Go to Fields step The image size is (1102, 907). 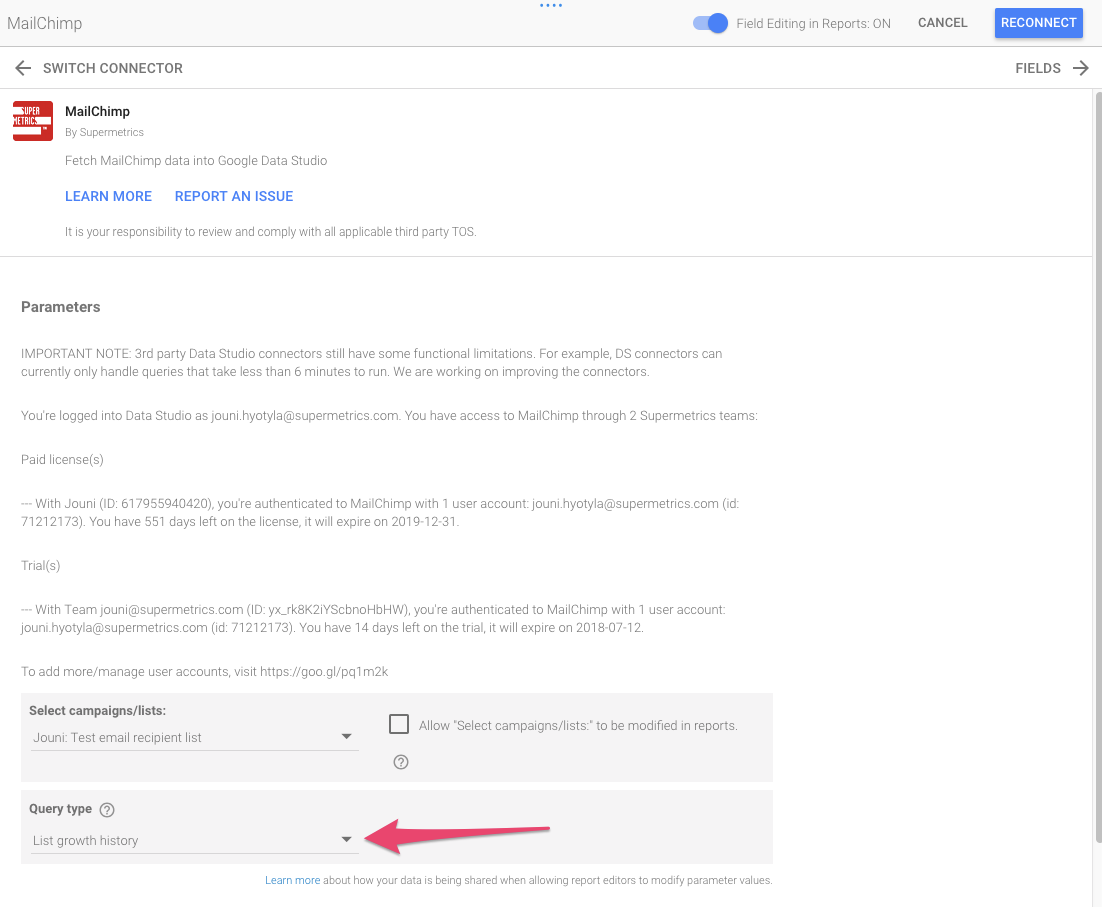tap(1037, 68)
